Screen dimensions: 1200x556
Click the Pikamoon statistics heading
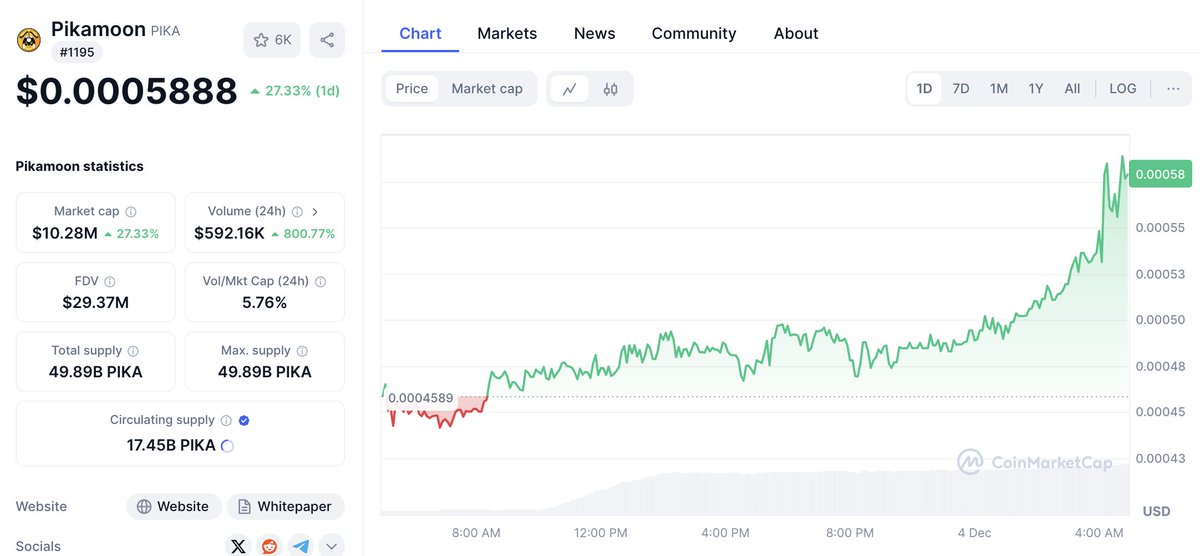(x=80, y=166)
